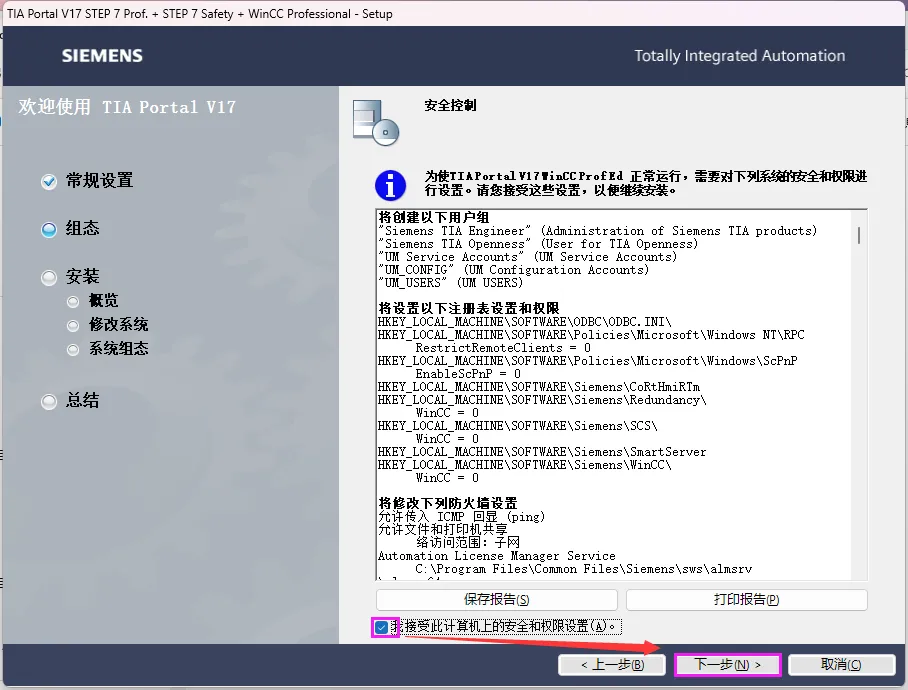Proceed with 下一步(N) button

point(728,665)
